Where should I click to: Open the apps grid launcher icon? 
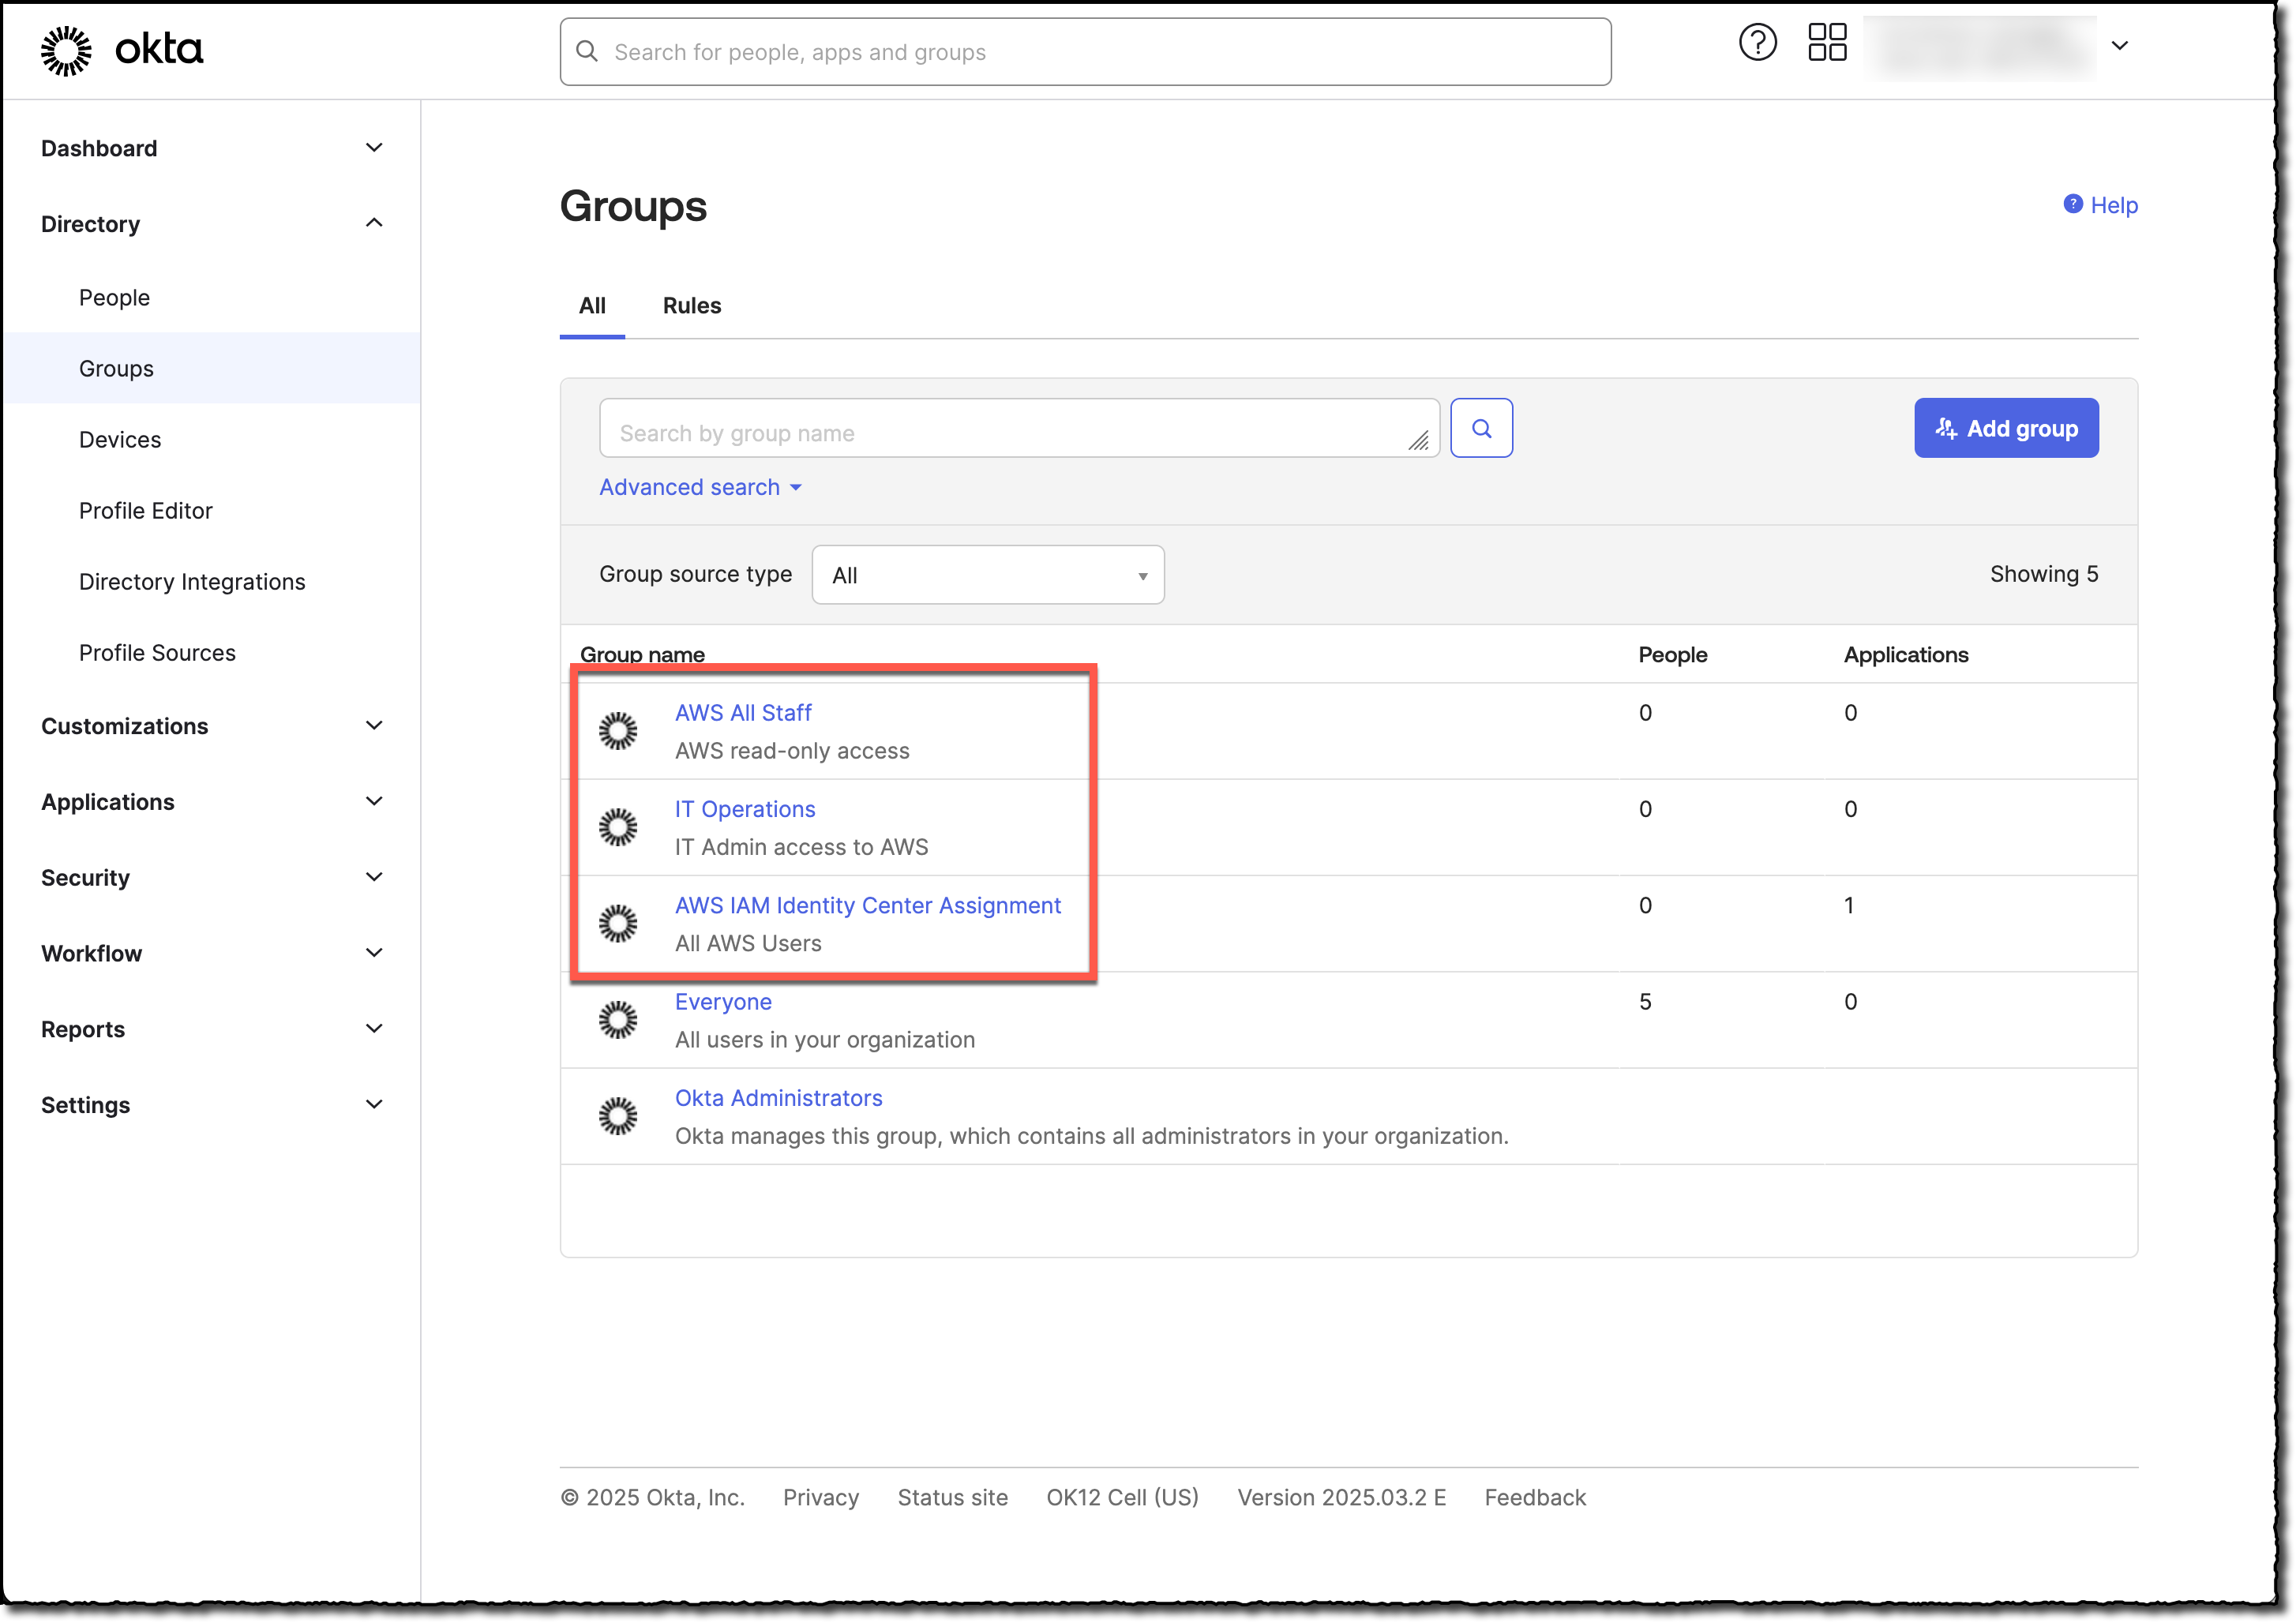(1826, 41)
